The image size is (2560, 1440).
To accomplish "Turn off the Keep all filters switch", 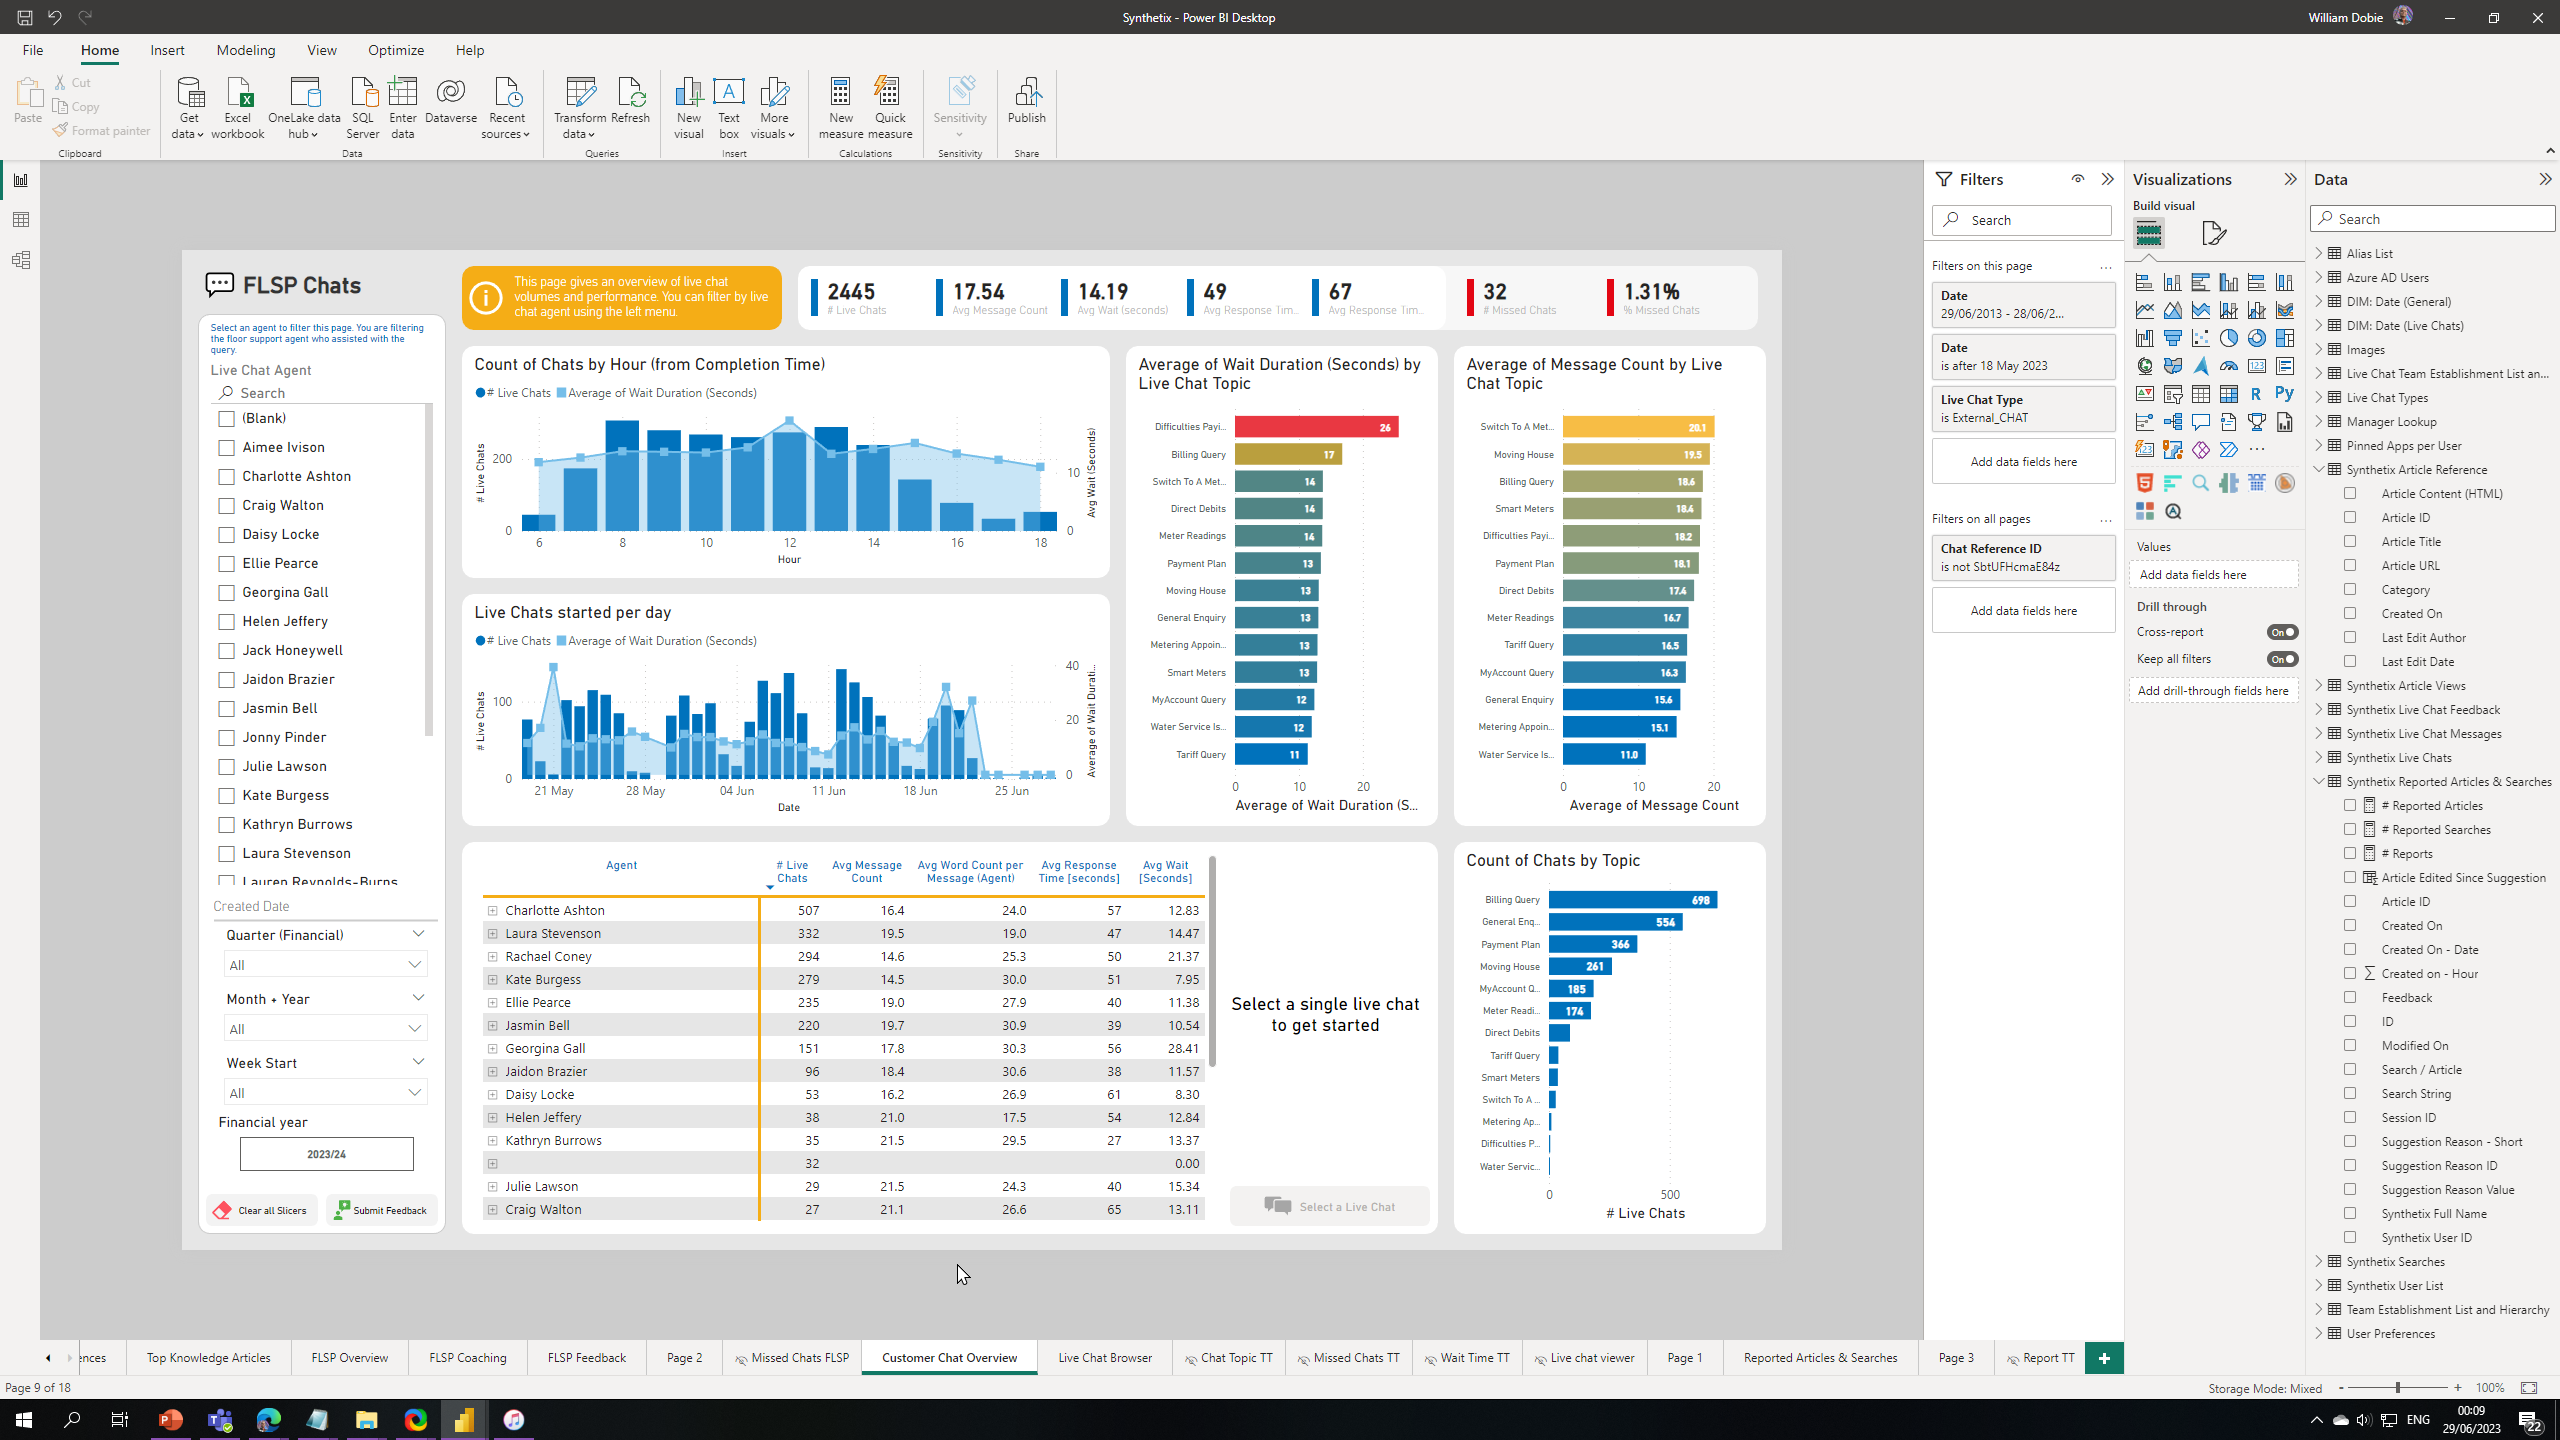I will point(2282,659).
